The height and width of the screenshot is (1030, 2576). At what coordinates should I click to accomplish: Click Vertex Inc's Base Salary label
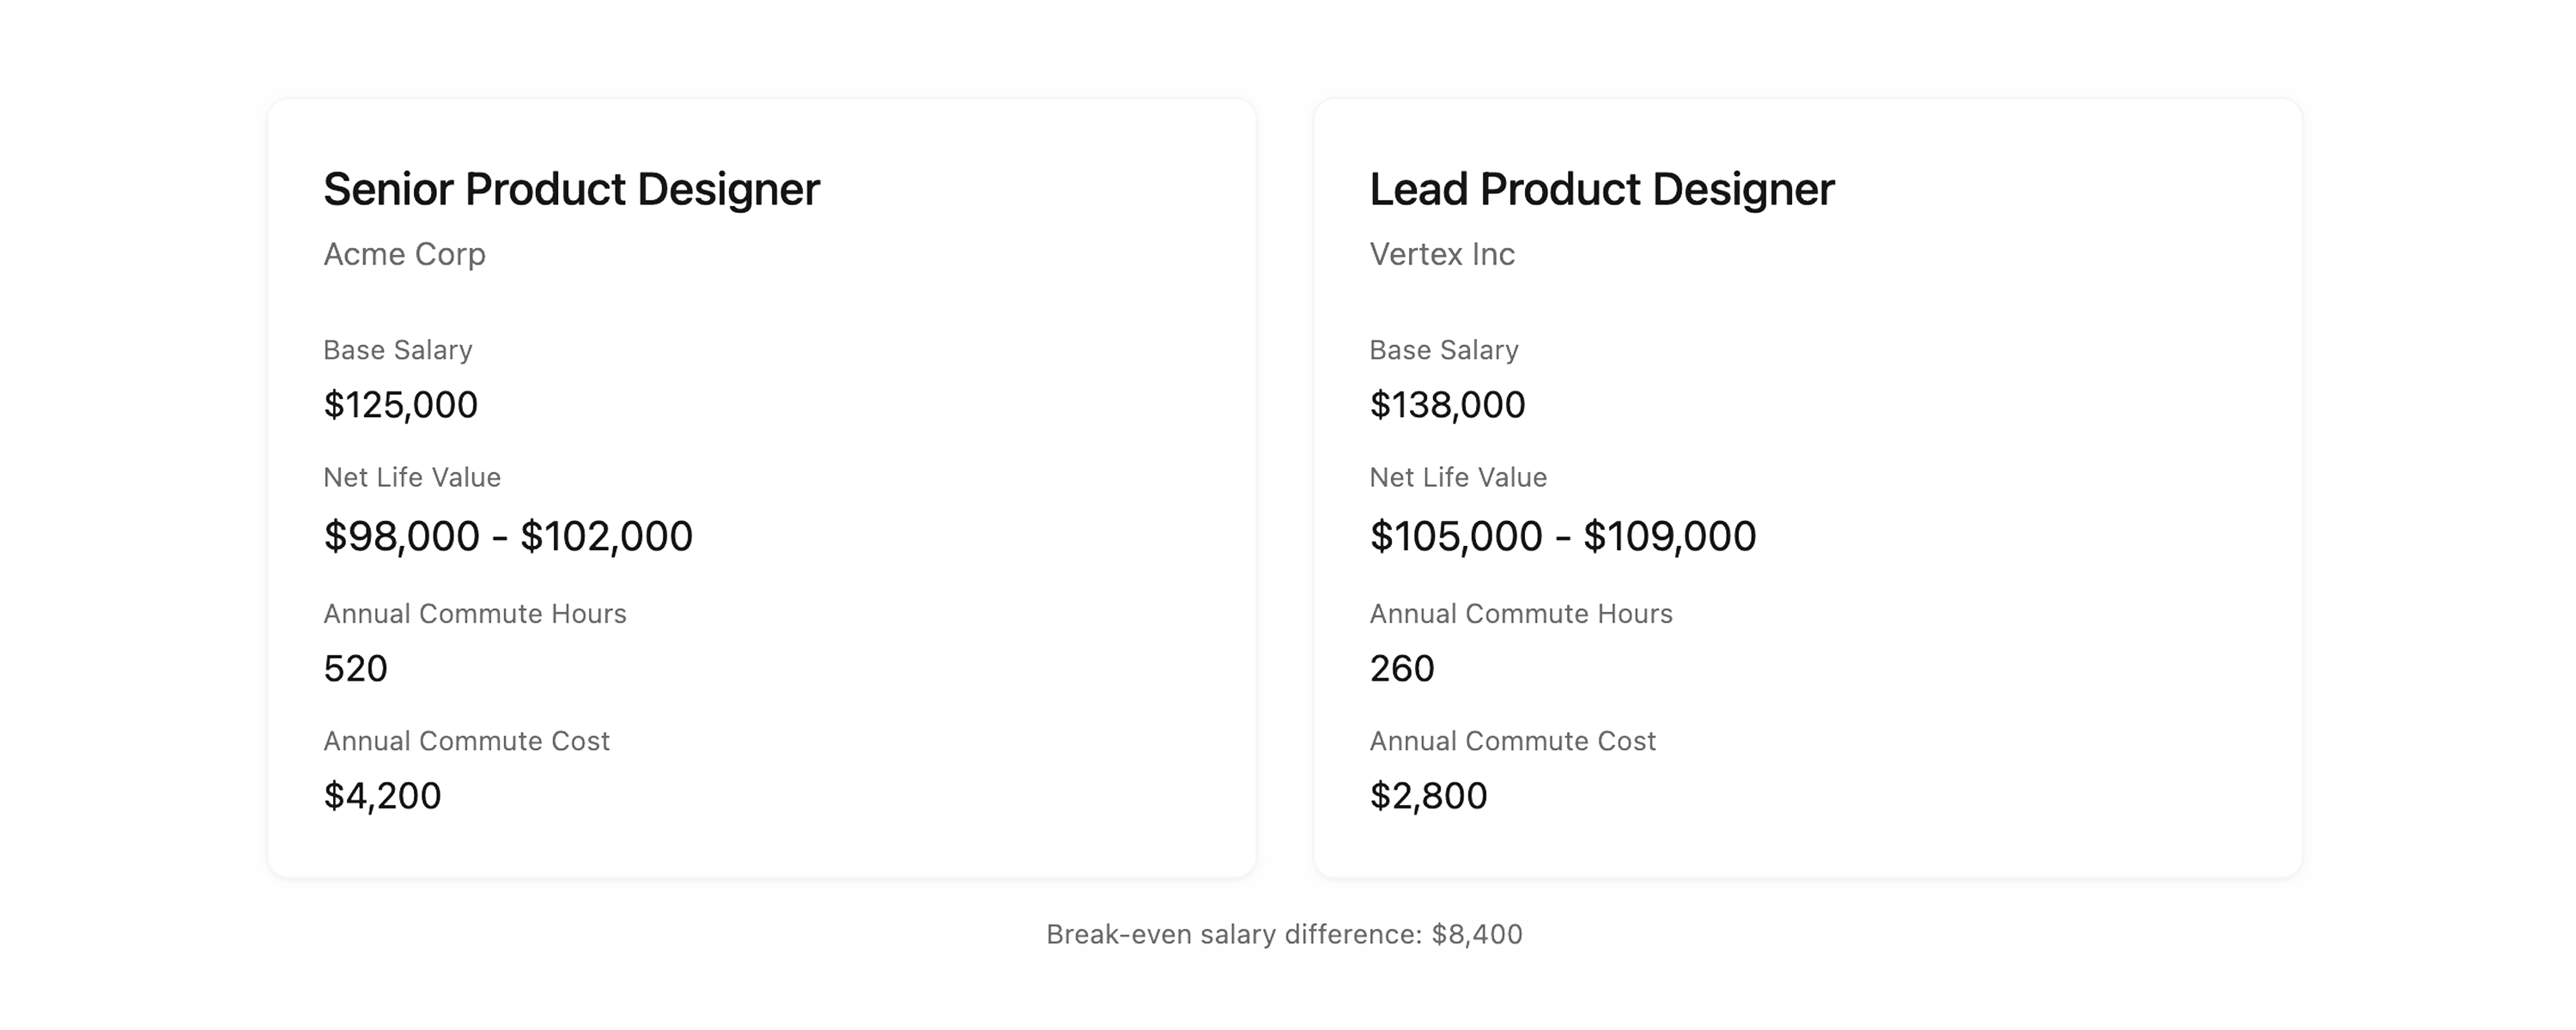[x=1443, y=350]
